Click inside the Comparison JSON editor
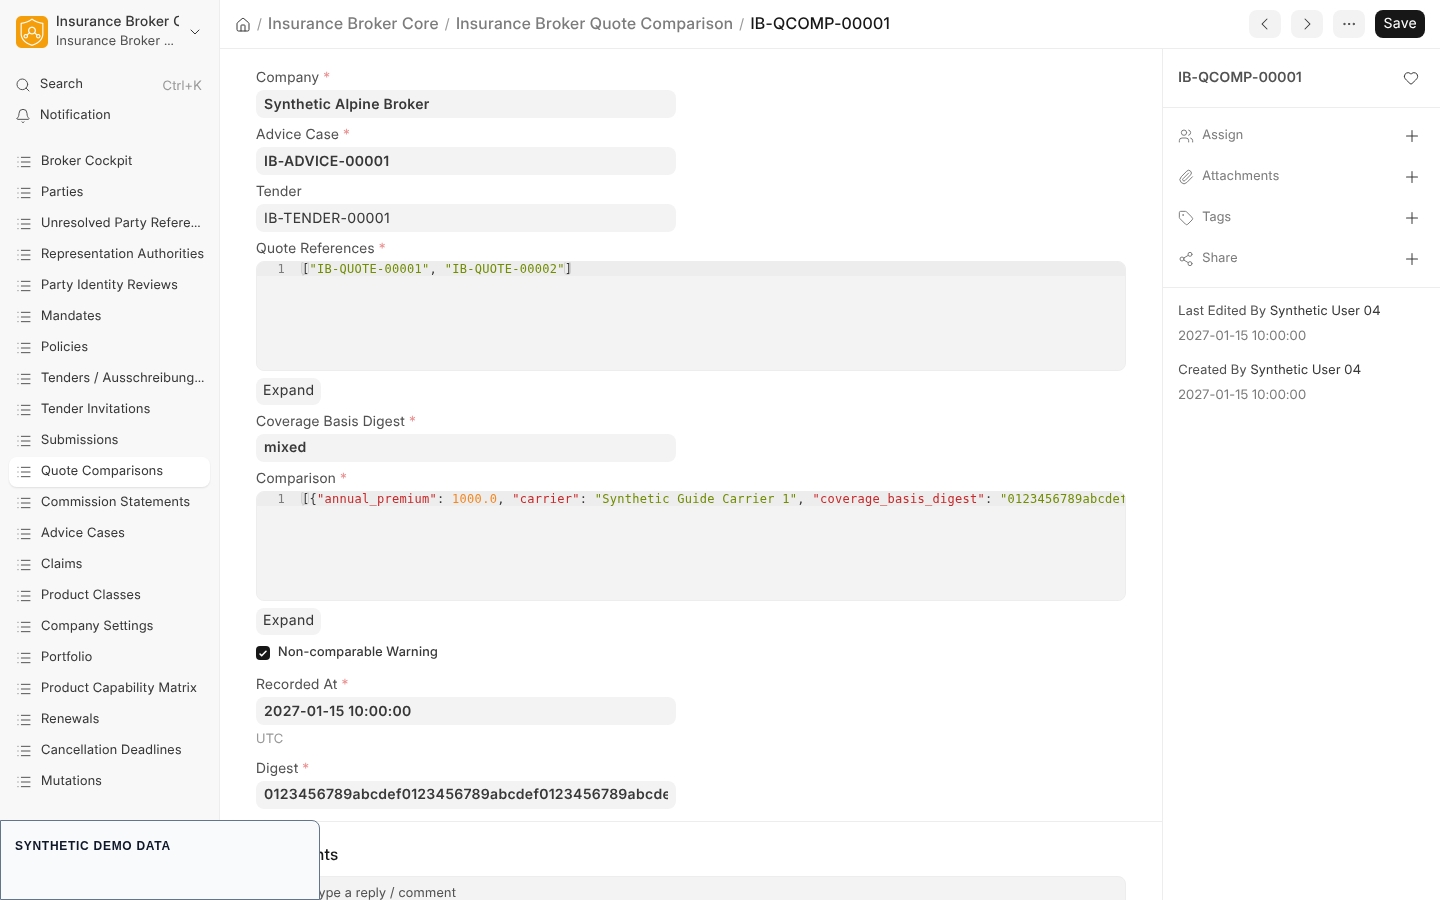 (691, 546)
